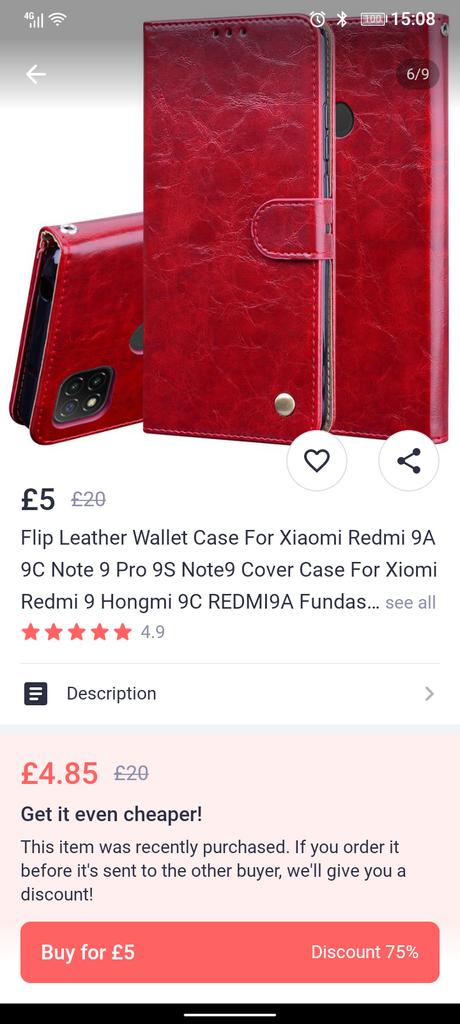The image size is (460, 1024).
Task: Tap the alarm clock status icon
Action: coord(318,19)
